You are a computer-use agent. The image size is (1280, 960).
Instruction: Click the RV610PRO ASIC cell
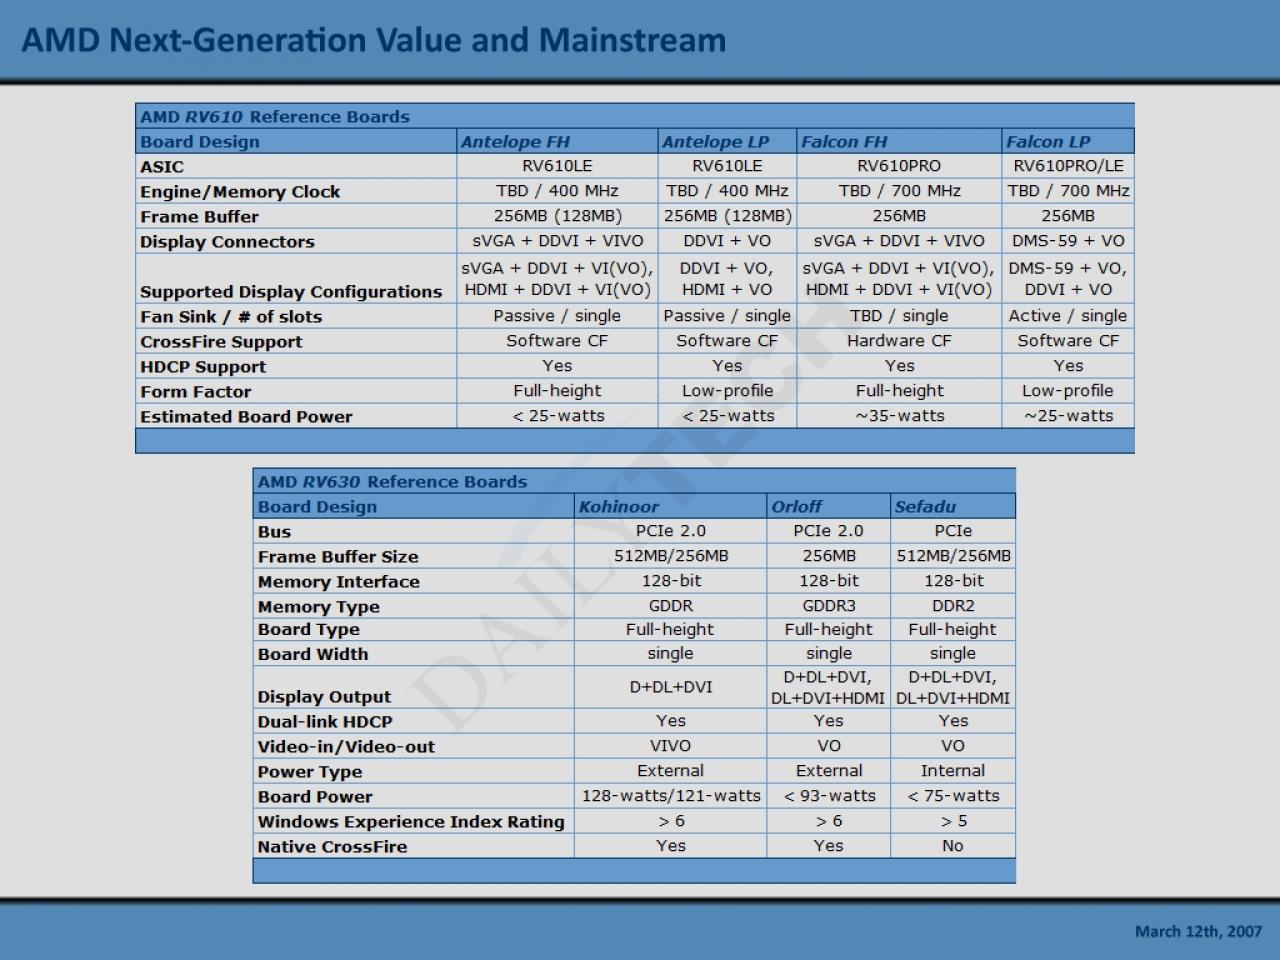(899, 166)
